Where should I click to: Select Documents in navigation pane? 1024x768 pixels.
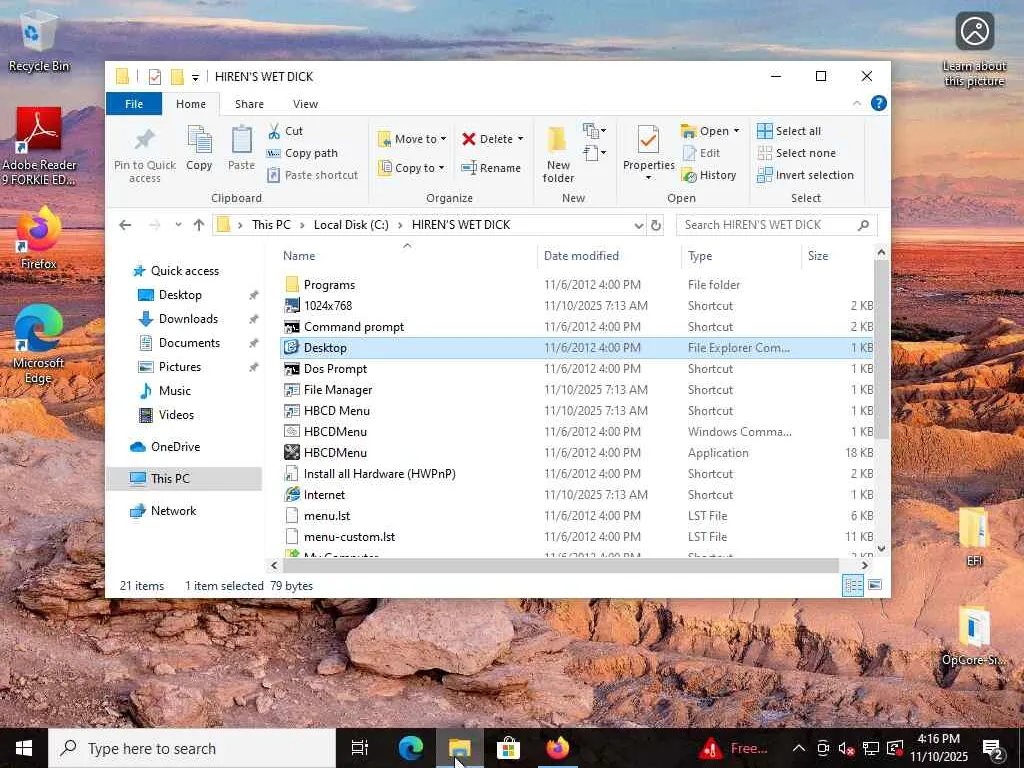pyautogui.click(x=189, y=343)
